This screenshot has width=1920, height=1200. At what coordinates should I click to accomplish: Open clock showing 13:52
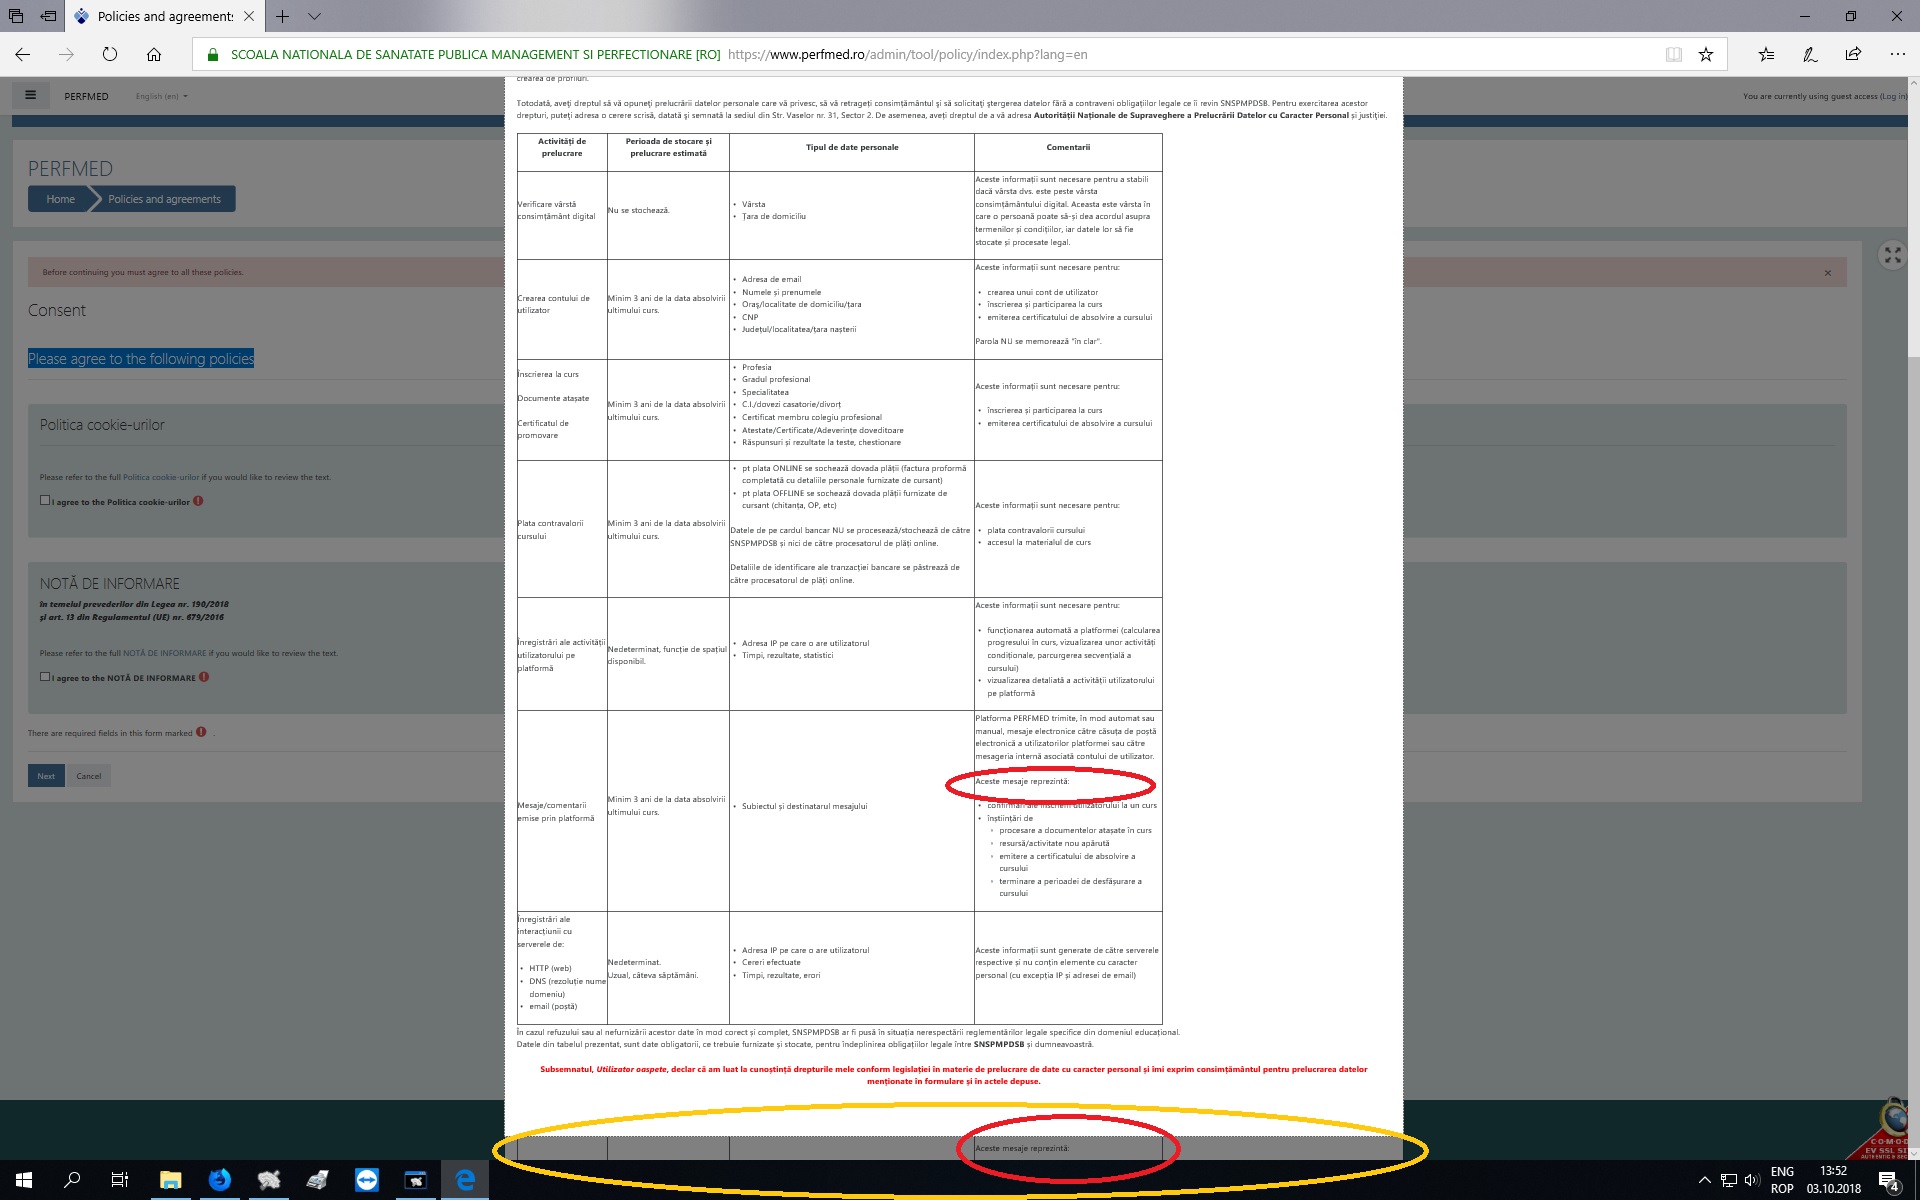[x=1834, y=1180]
